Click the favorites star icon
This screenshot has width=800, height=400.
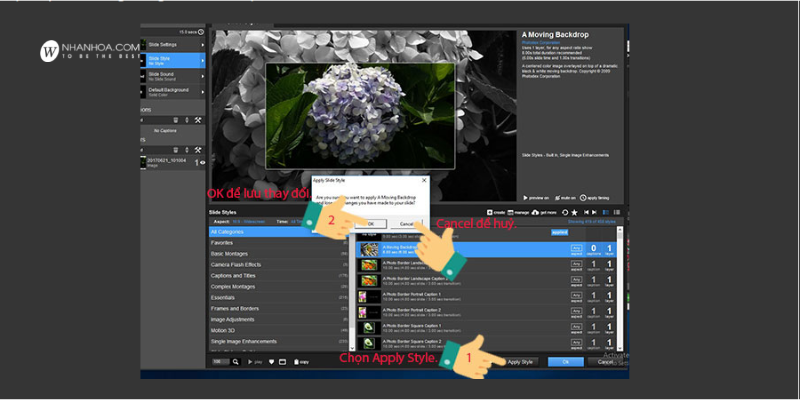574,212
